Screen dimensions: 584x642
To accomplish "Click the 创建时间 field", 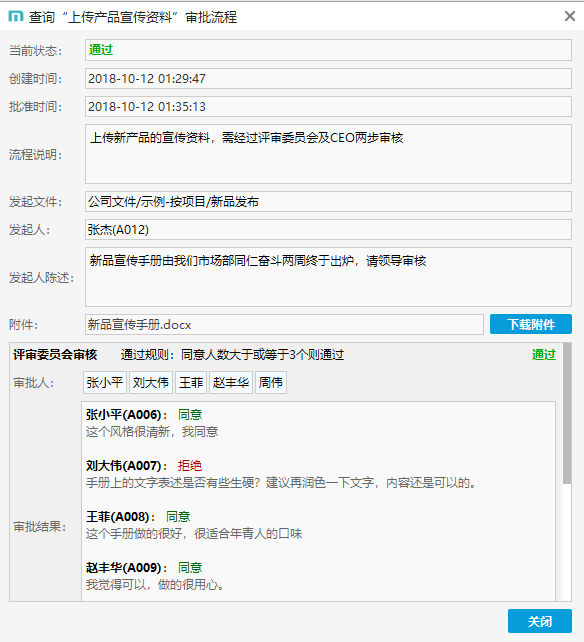I will click(x=328, y=79).
